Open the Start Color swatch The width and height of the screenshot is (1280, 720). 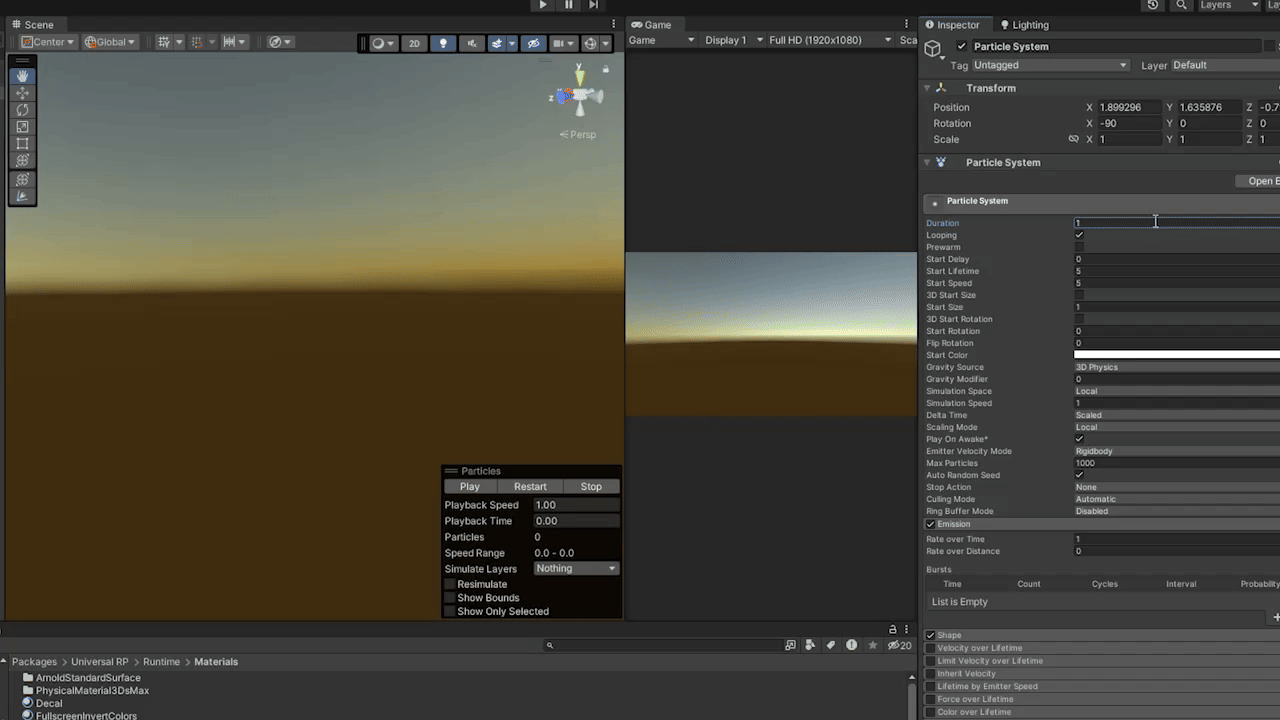1176,355
